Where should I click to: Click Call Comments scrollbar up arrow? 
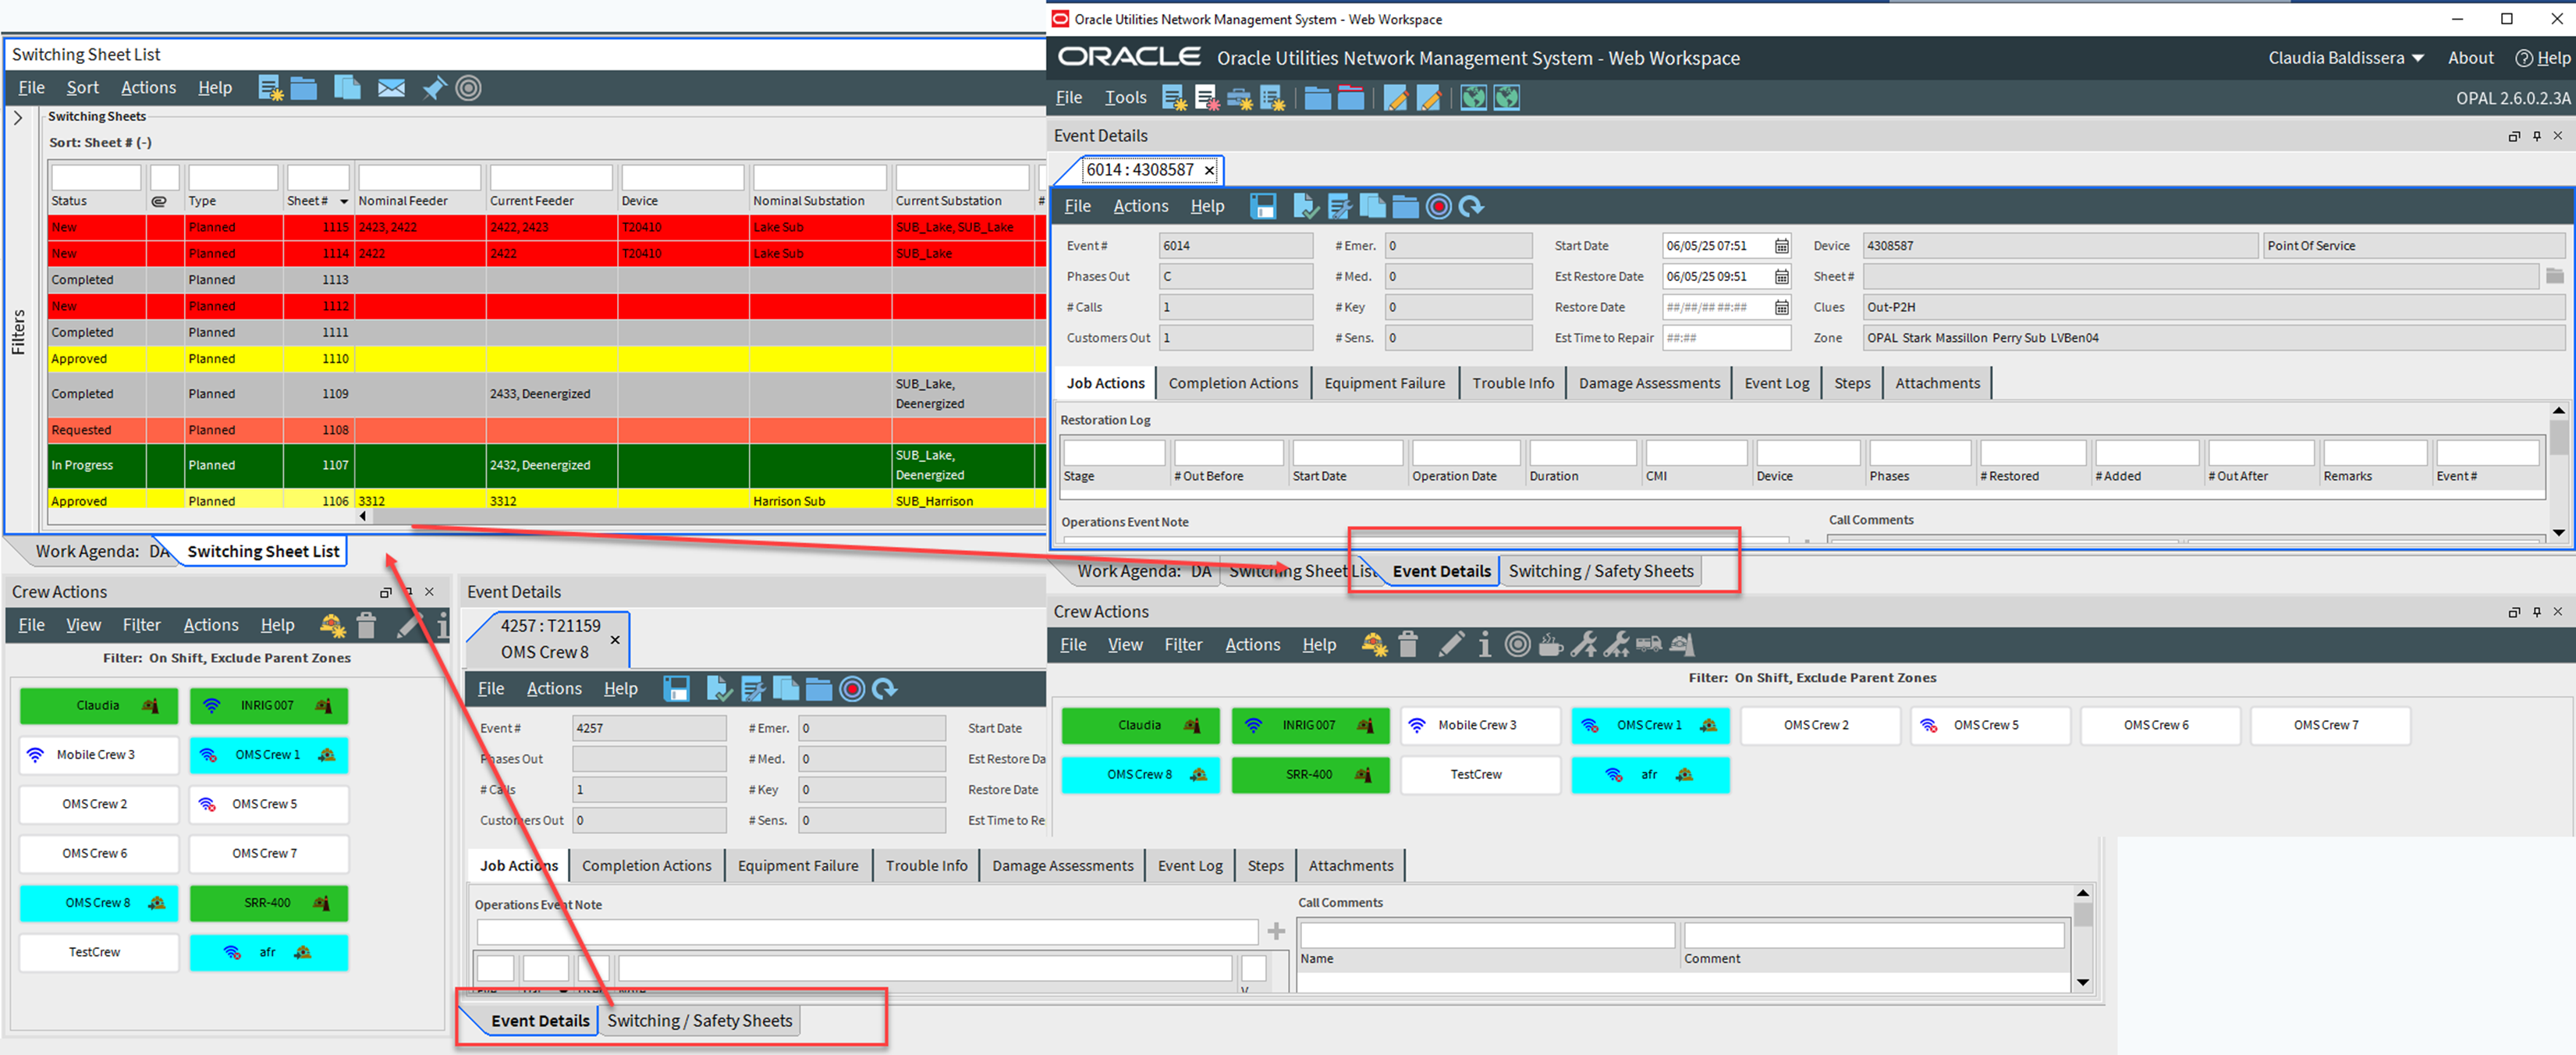point(2082,893)
